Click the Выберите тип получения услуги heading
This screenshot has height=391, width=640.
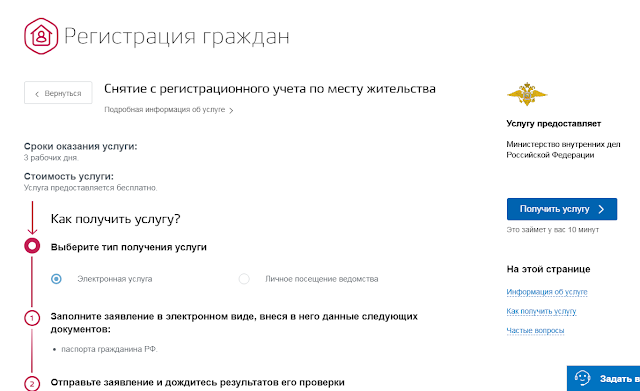pos(129,247)
